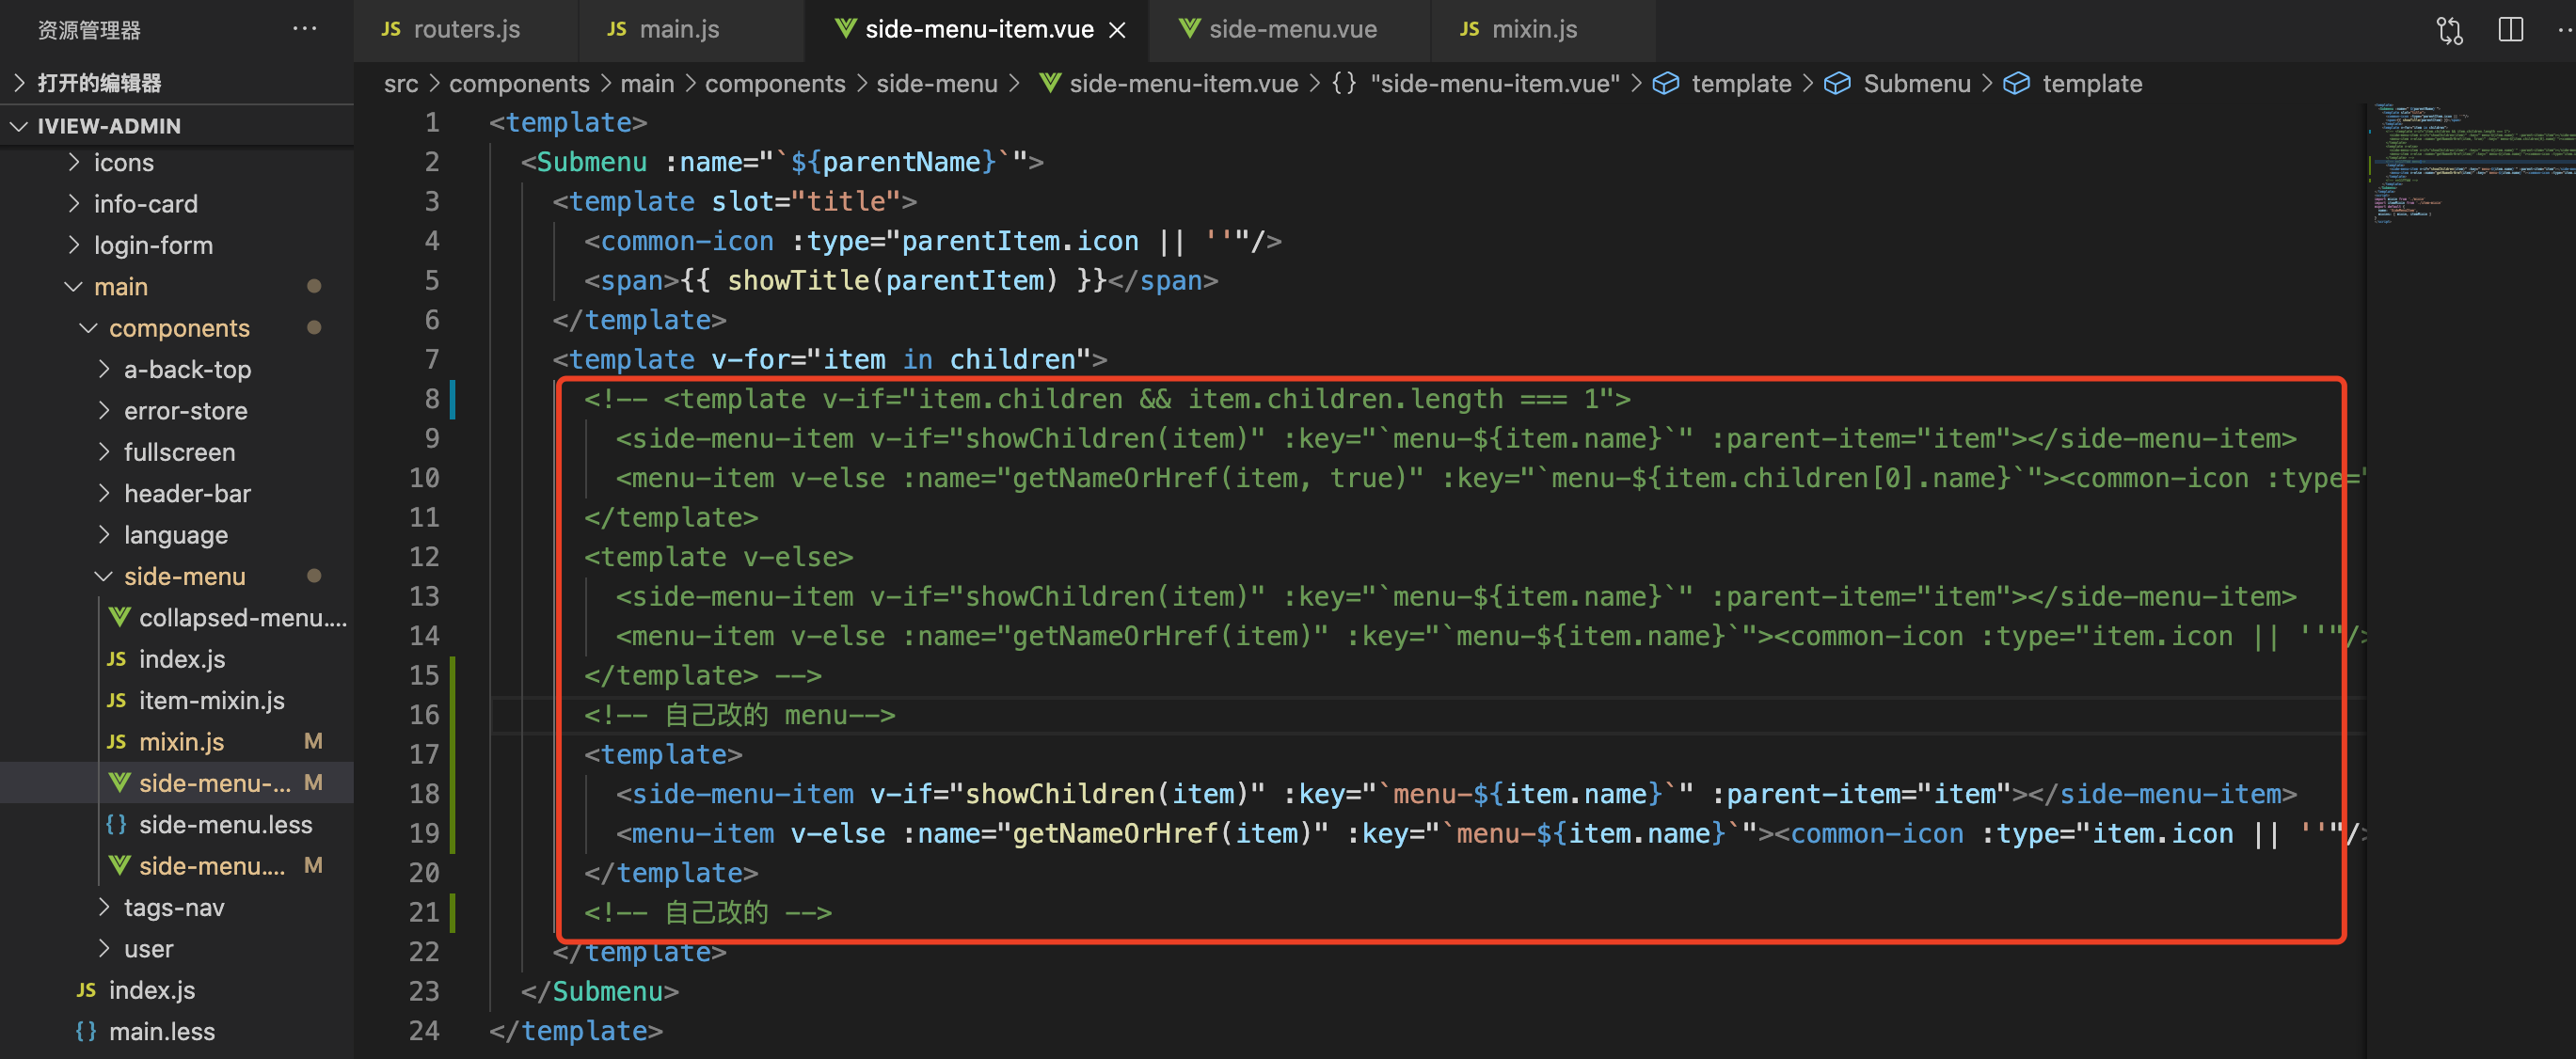Click the JS icon beside item-mixin.js
Viewport: 2576px width, 1059px height.
click(x=117, y=700)
